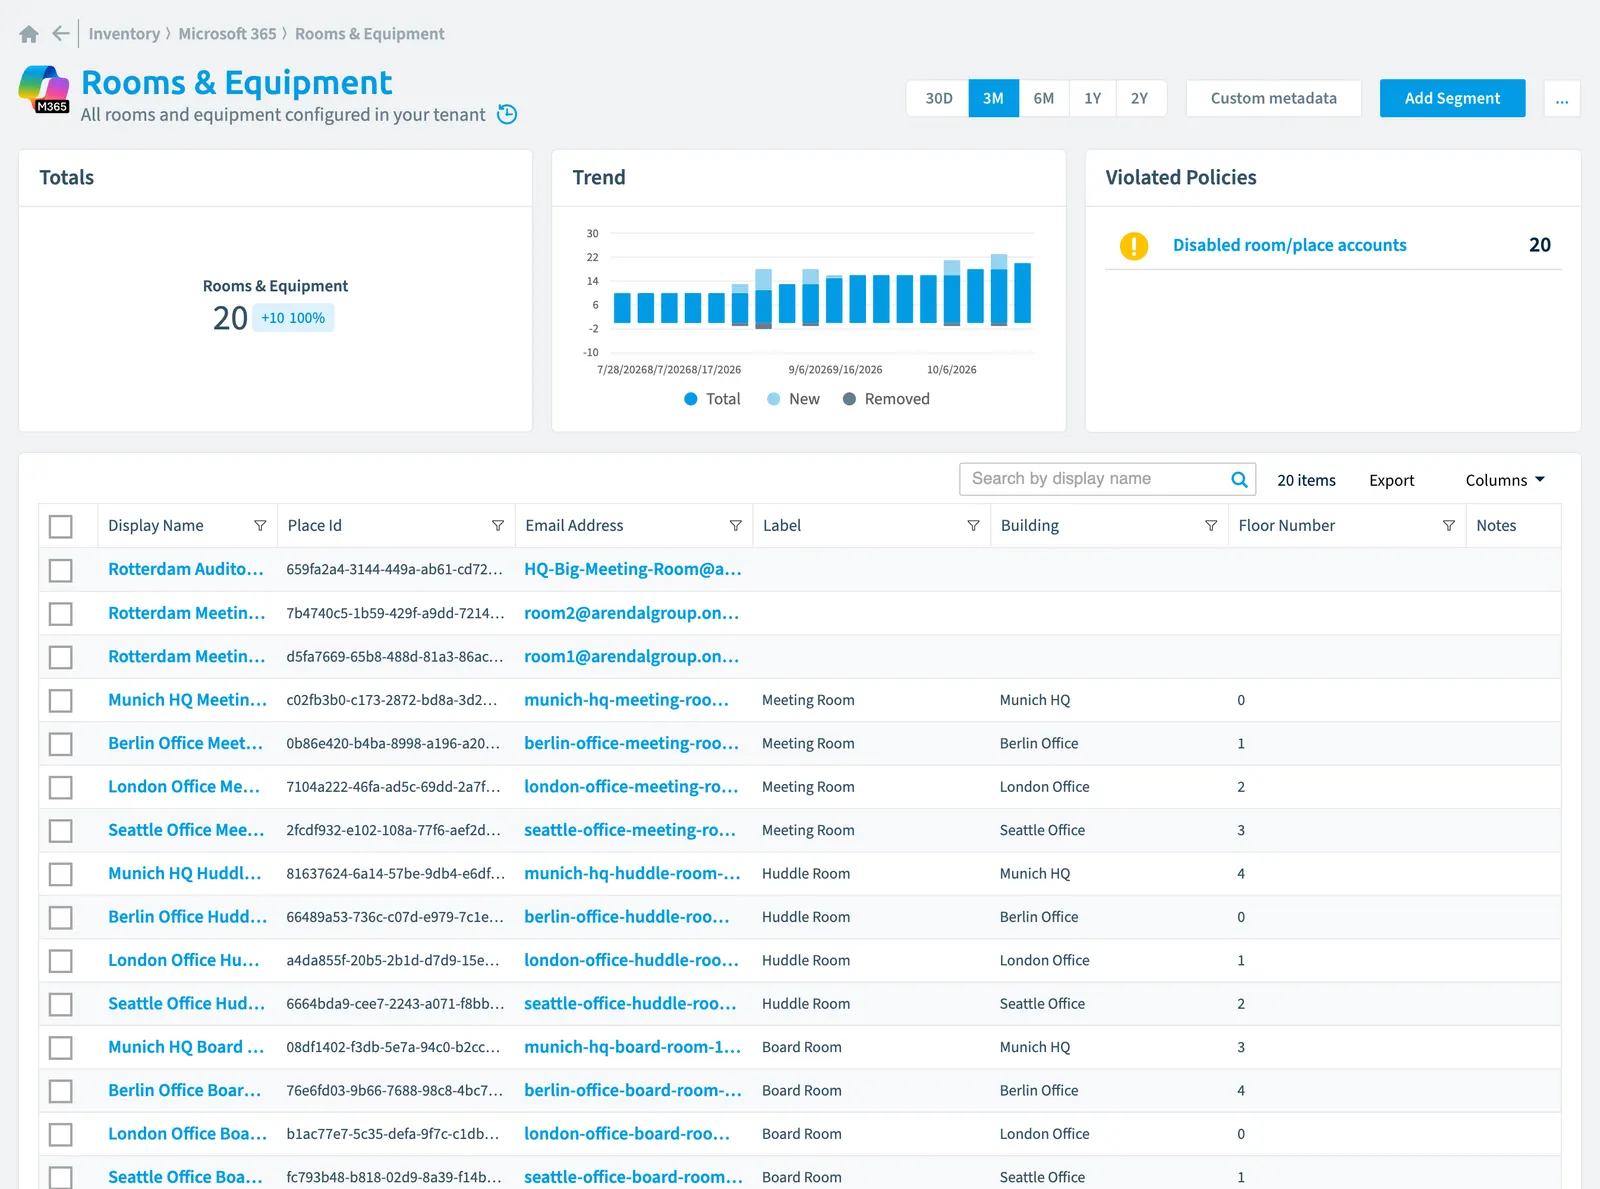
Task: Select checkbox for Munich HQ Meetin... row
Action: click(61, 700)
